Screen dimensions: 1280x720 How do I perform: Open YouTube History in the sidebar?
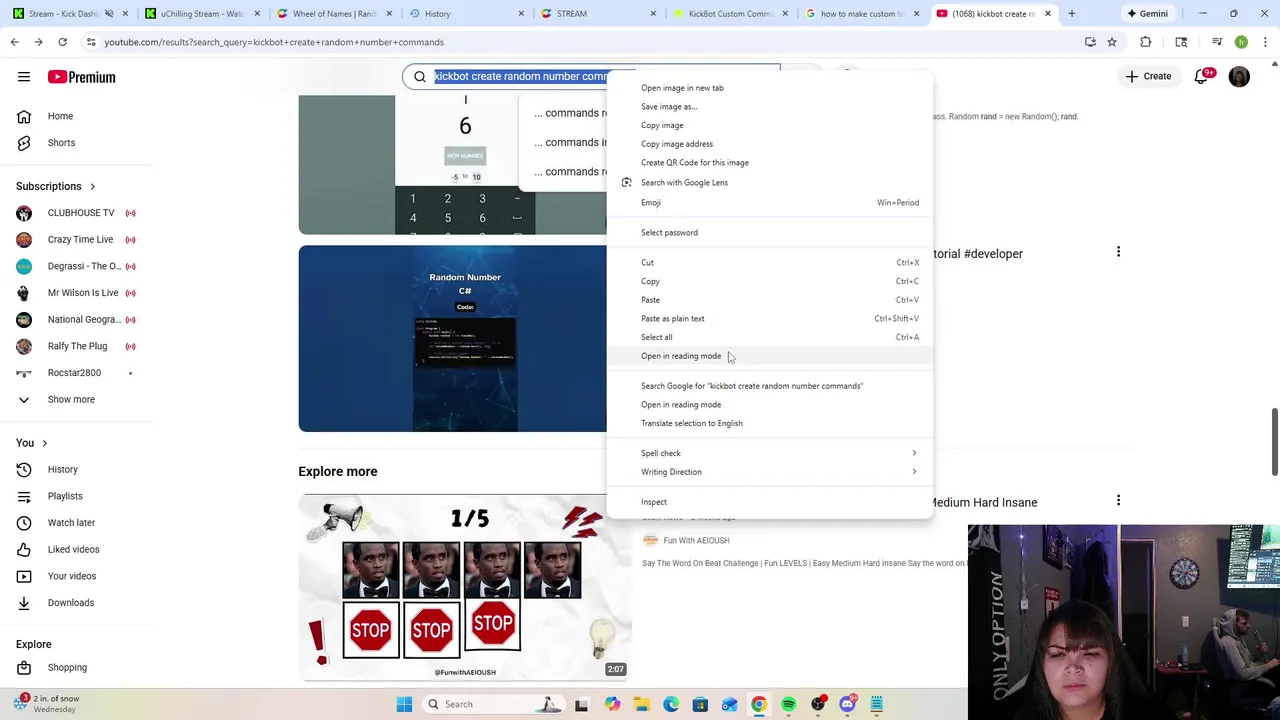[62, 469]
